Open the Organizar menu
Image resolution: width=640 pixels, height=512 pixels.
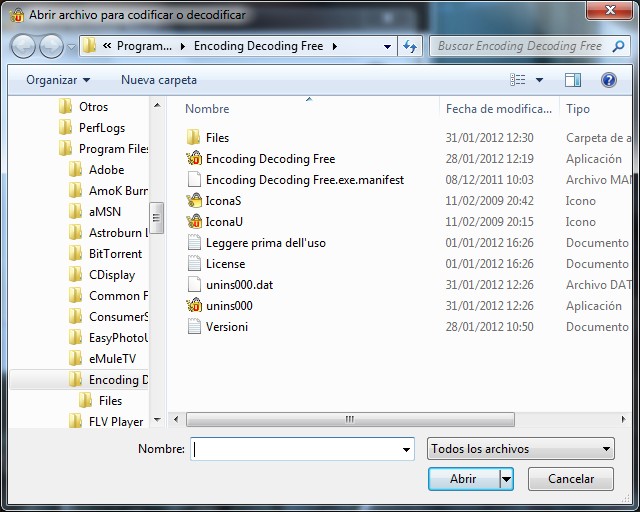58,80
